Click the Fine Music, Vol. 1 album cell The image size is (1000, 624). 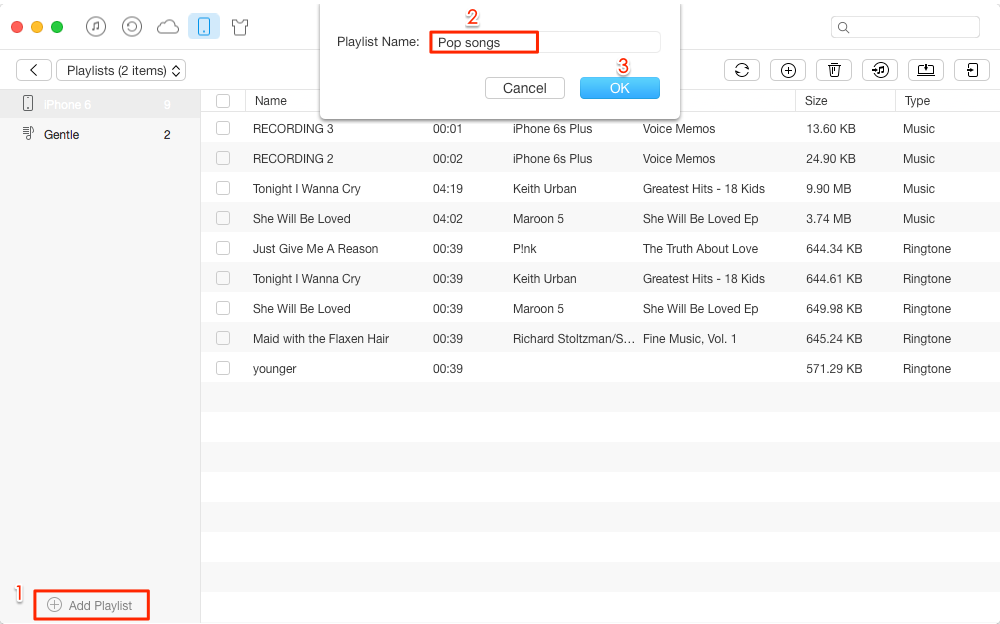(689, 339)
